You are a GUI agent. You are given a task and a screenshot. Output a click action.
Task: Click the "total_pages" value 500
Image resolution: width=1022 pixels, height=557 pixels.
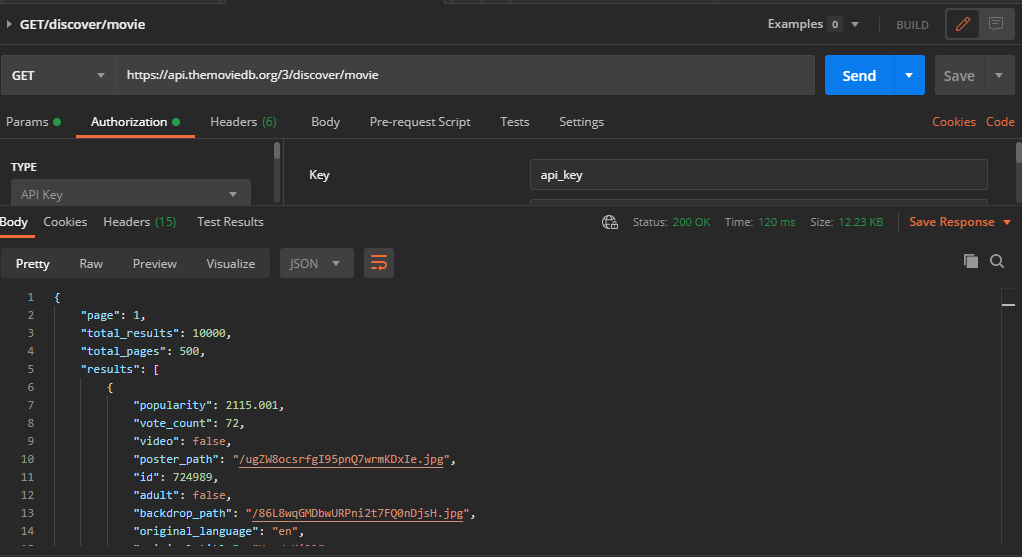(x=189, y=351)
